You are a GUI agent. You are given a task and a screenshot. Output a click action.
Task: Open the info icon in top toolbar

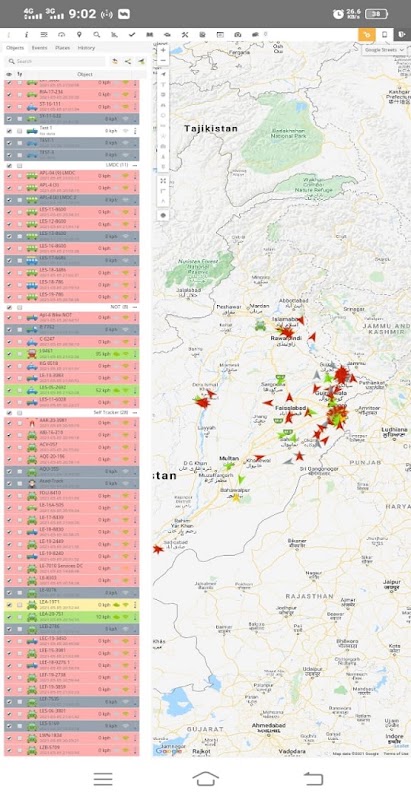coord(27,35)
